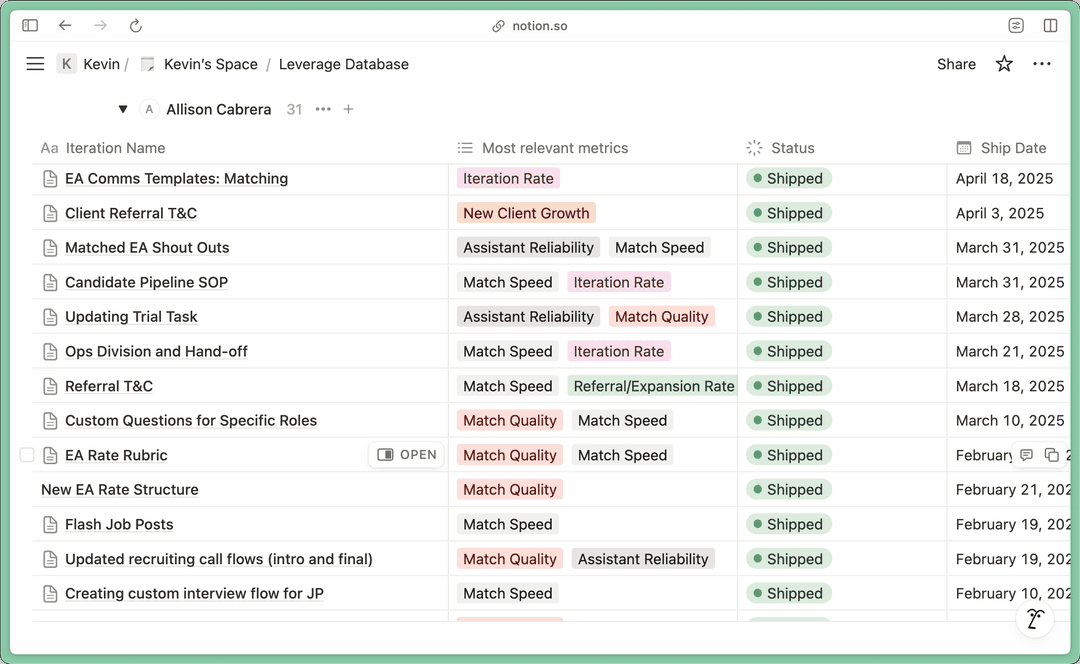Select the EA Rate Rubric row checkbox
The height and width of the screenshot is (664, 1080).
tap(27, 455)
